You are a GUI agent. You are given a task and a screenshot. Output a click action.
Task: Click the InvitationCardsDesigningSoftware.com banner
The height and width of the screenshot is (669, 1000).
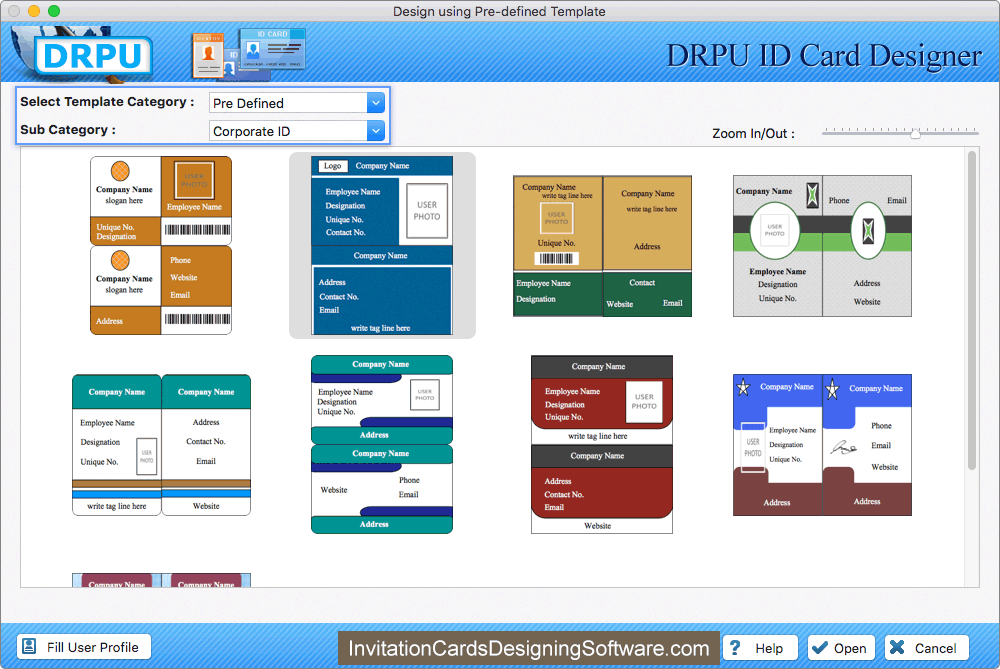coord(529,649)
